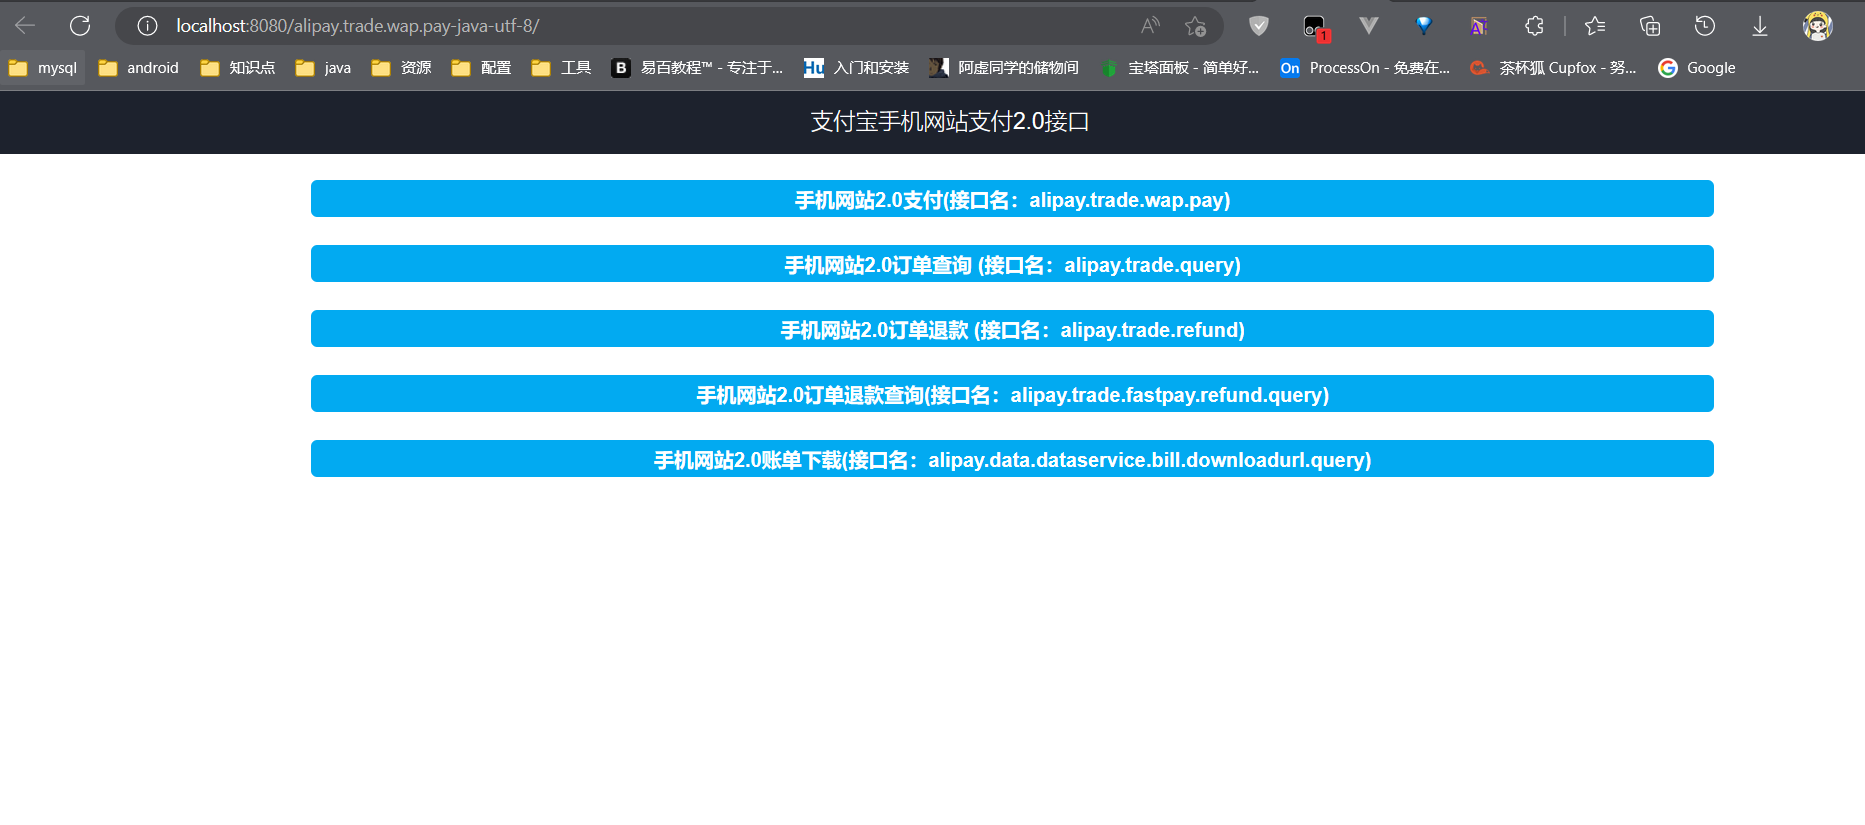Open the purple AI extension icon
The height and width of the screenshot is (825, 1865).
click(1479, 26)
